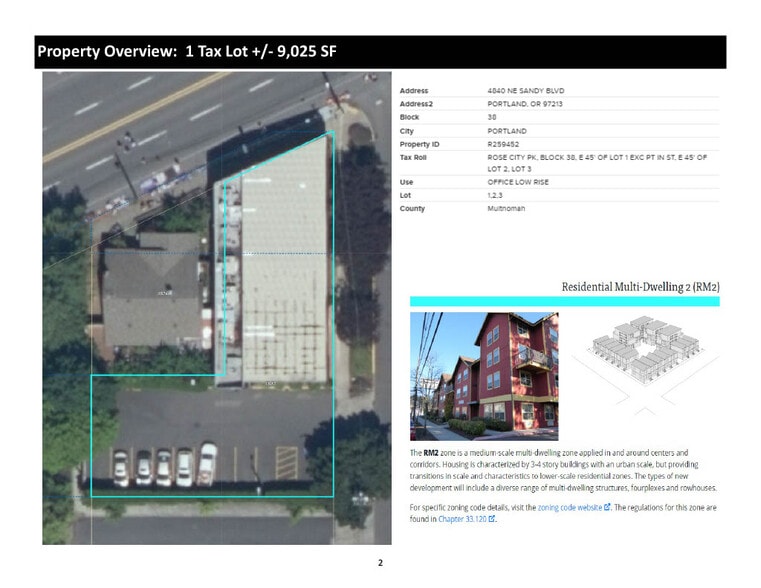
Task: Click the Block value 38
Action: pos(491,118)
